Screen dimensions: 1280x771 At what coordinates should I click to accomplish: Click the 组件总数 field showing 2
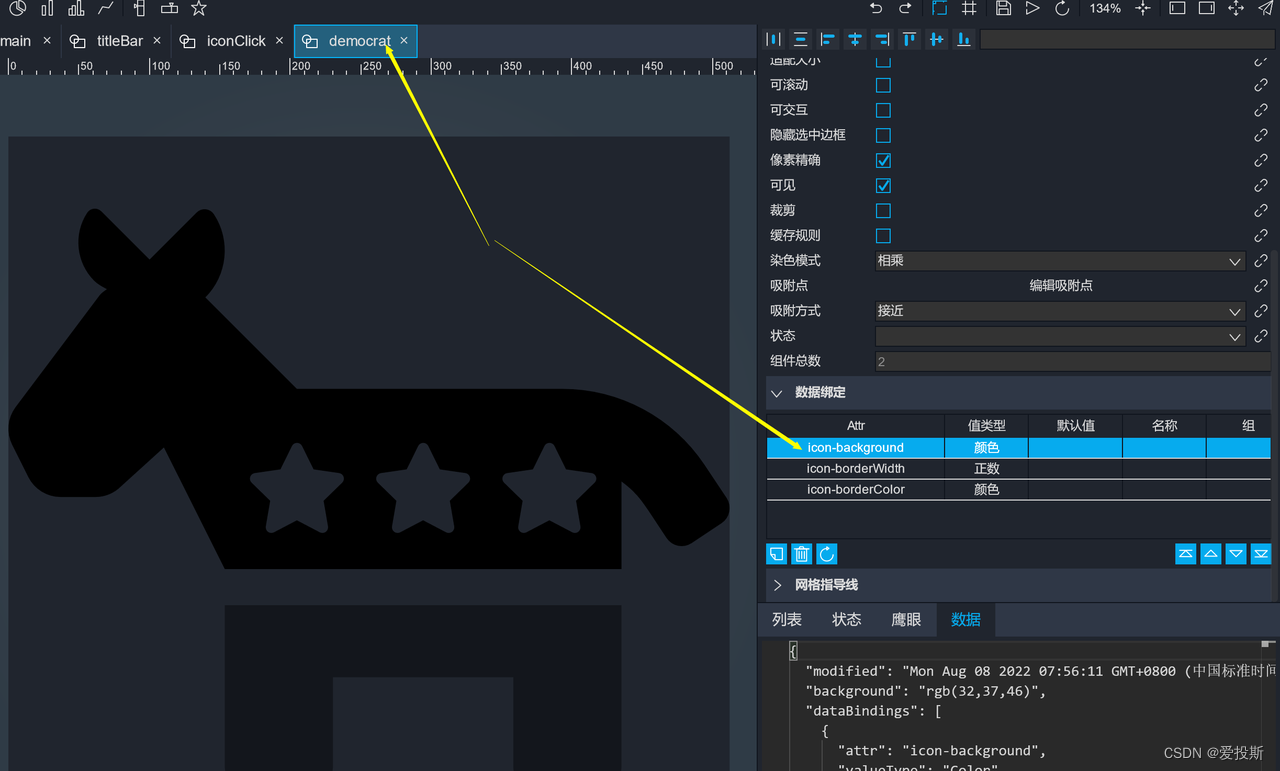[1073, 361]
